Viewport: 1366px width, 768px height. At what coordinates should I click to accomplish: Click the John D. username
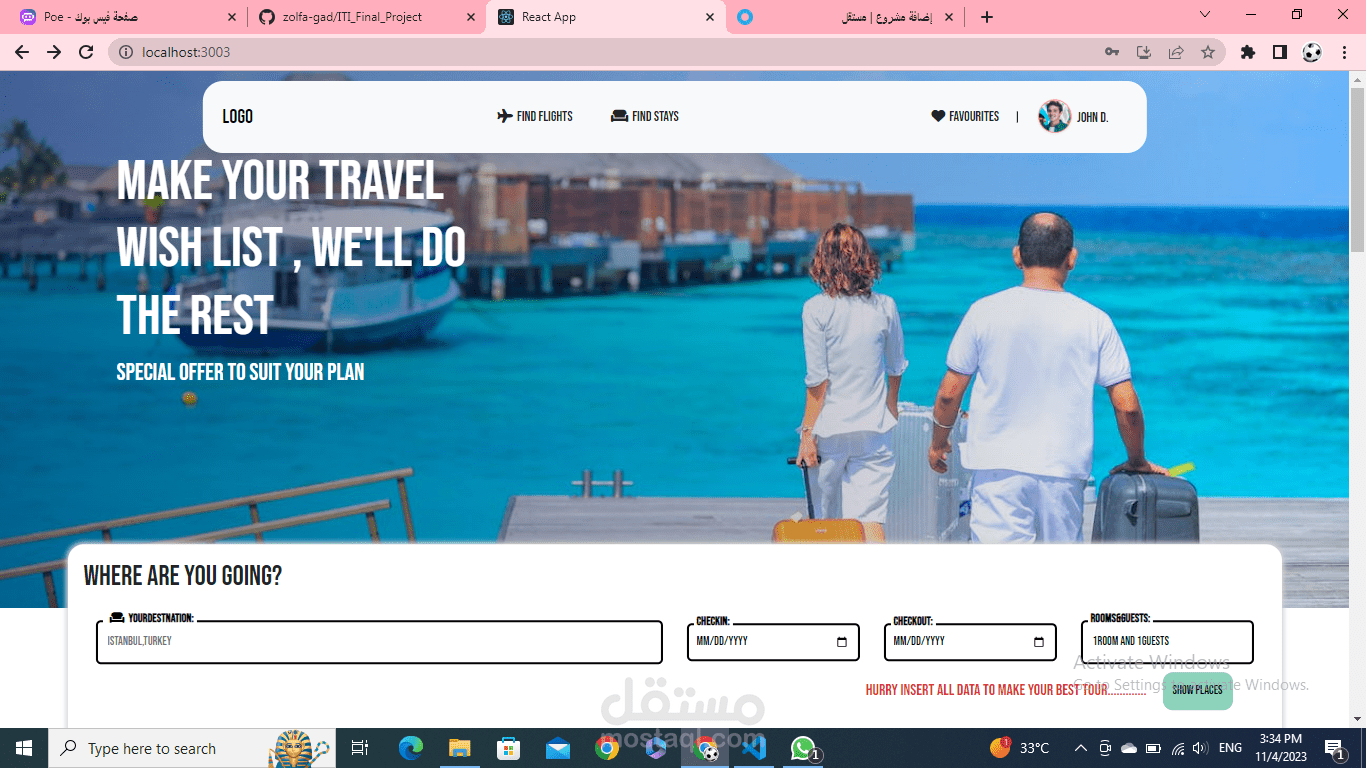click(x=1092, y=117)
